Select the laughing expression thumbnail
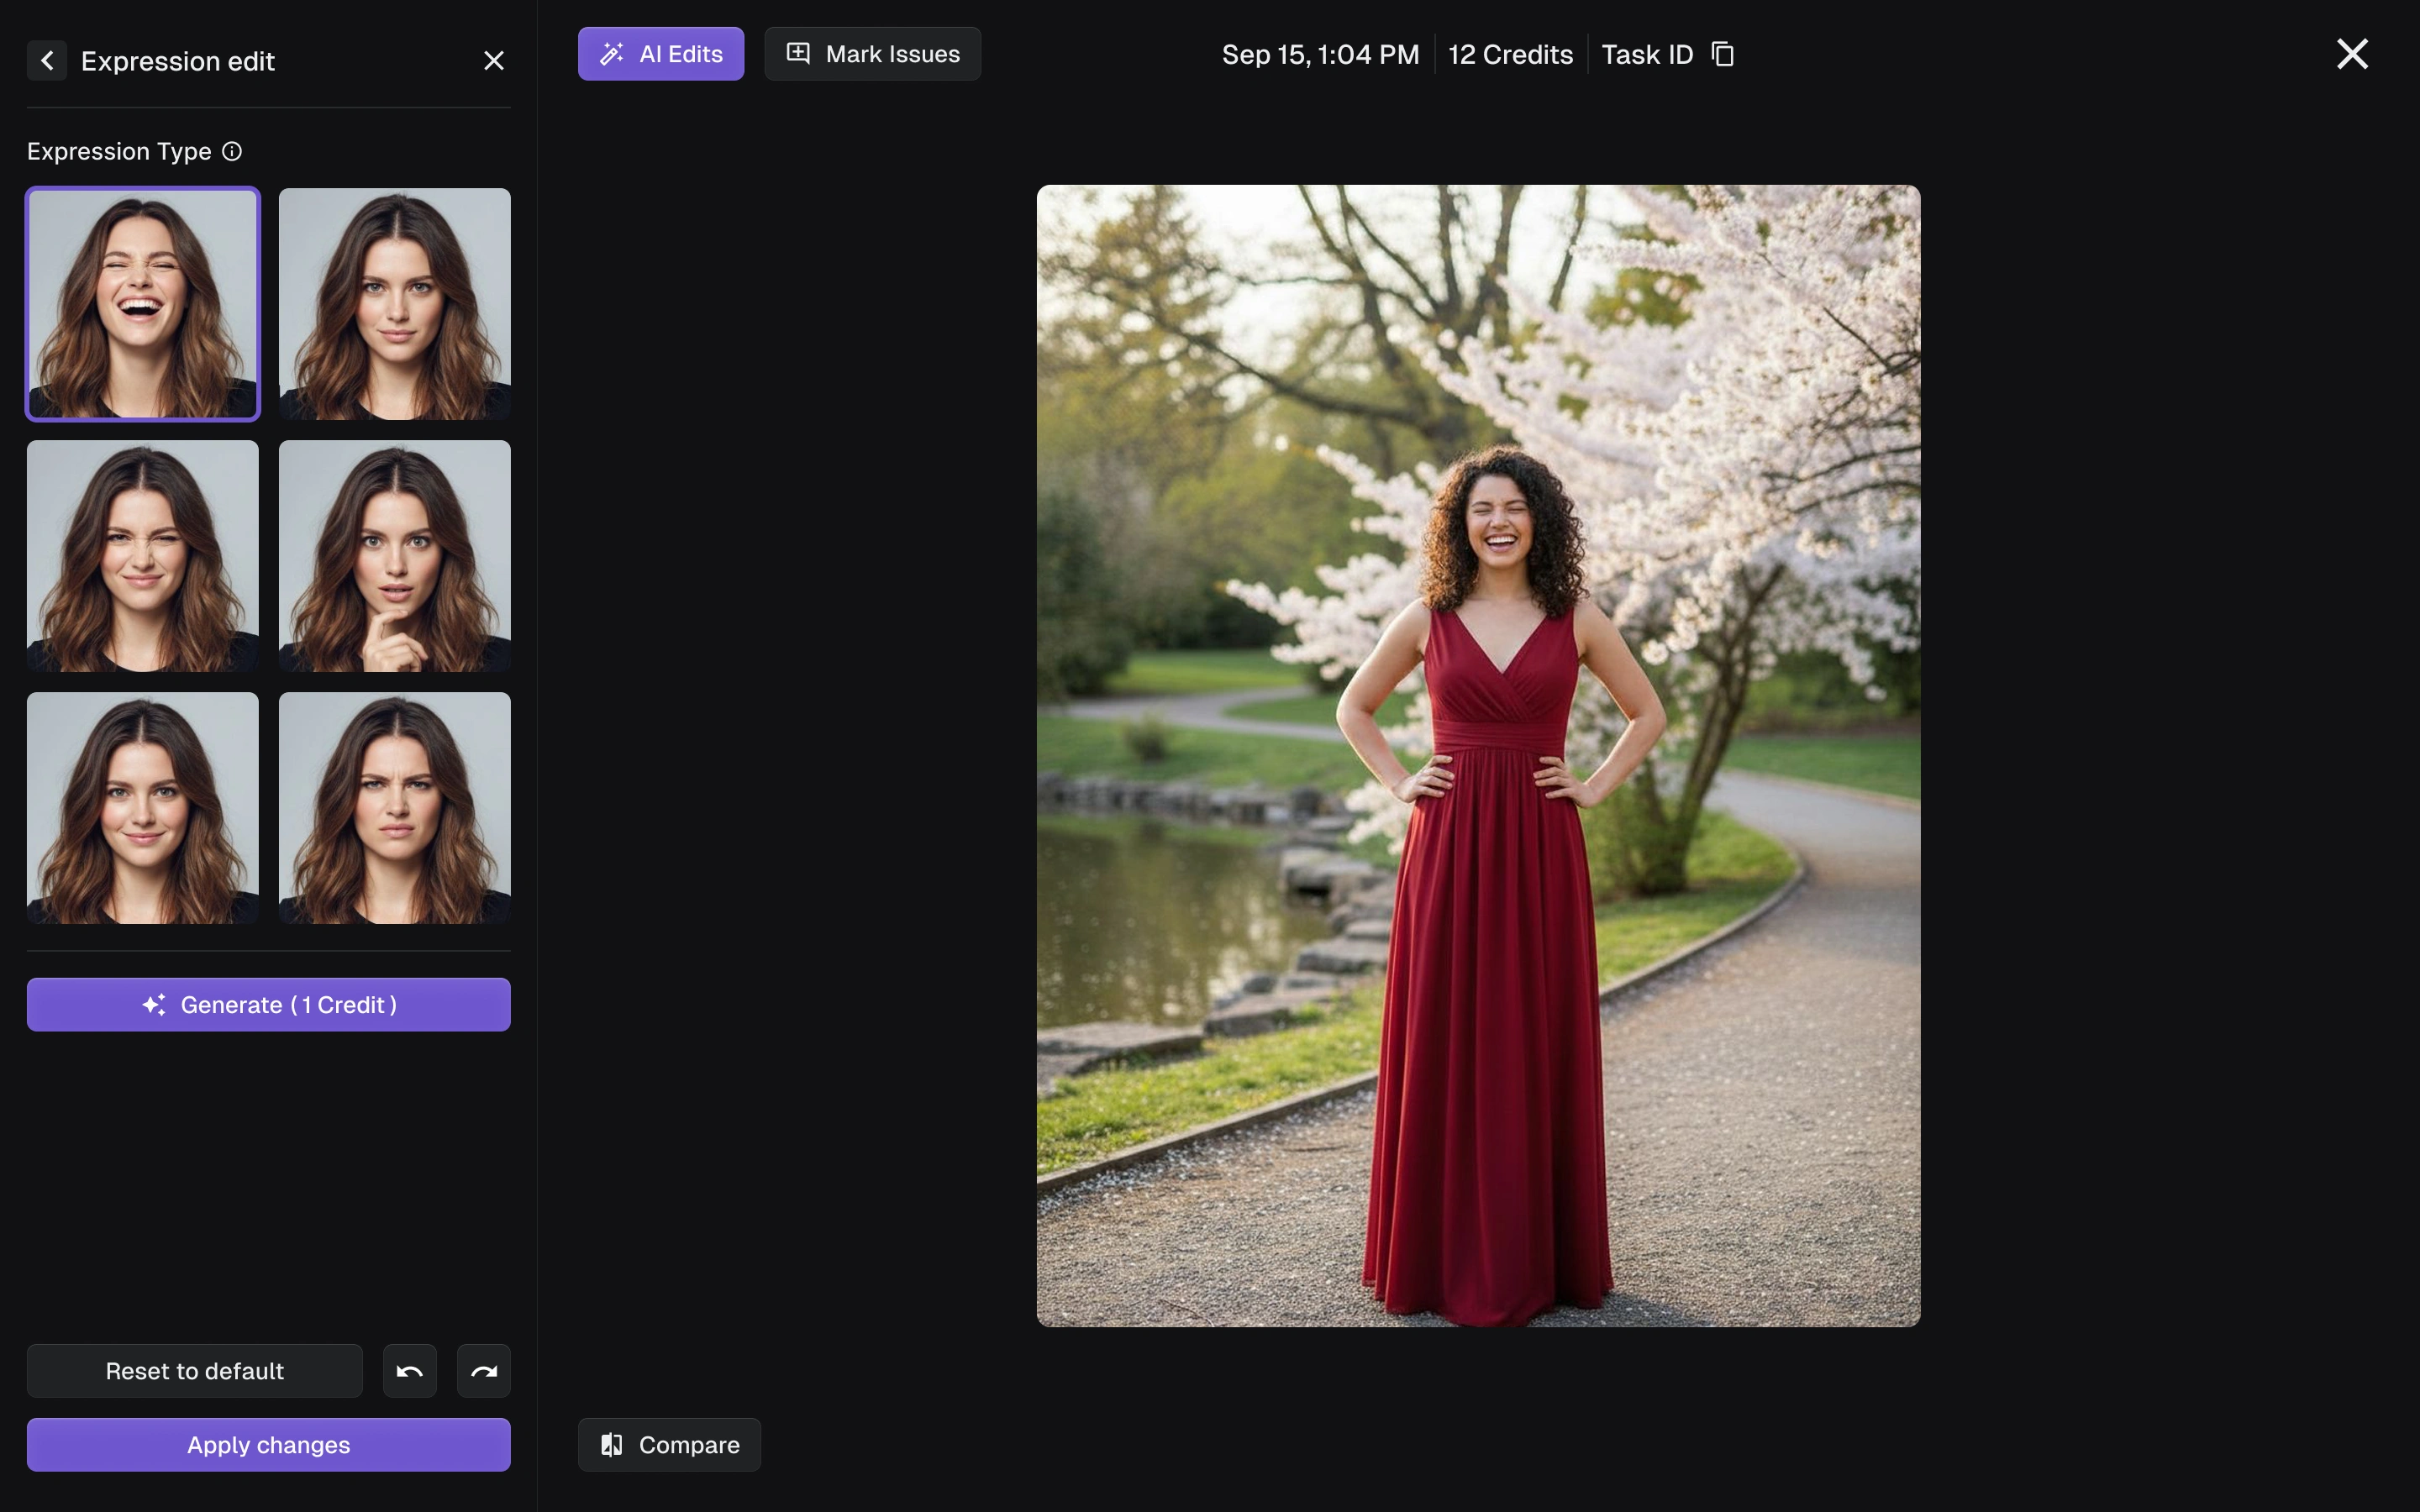This screenshot has height=1512, width=2420. (x=143, y=304)
